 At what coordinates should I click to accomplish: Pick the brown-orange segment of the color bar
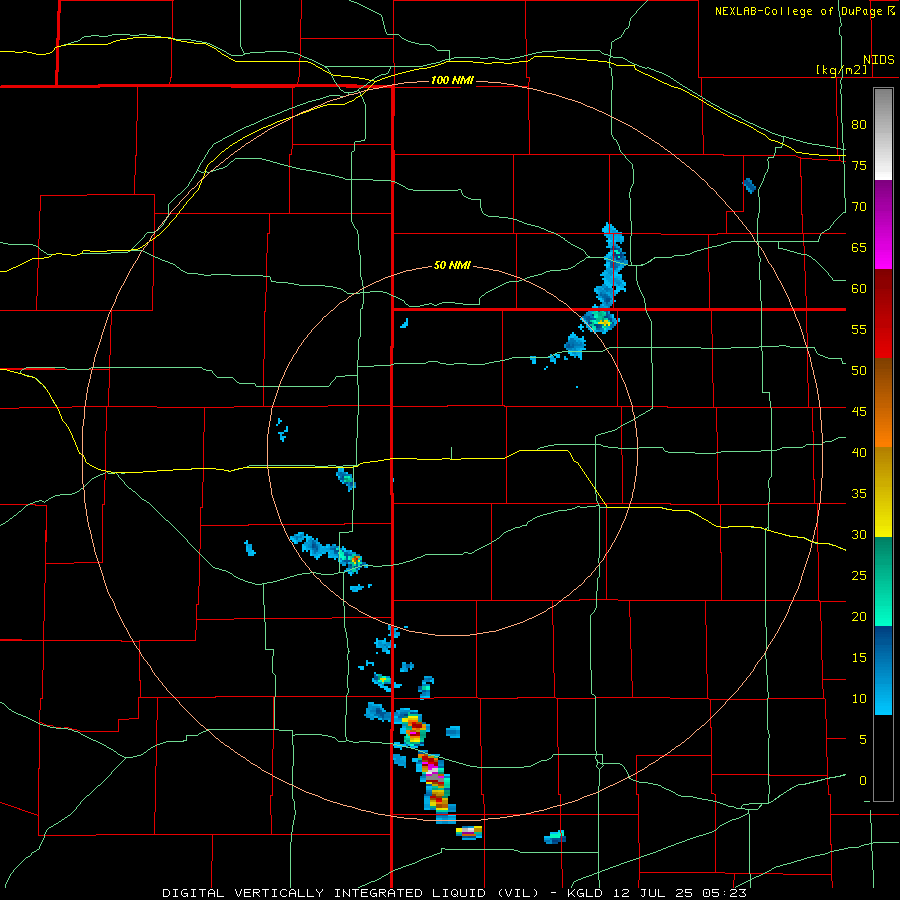[x=883, y=402]
